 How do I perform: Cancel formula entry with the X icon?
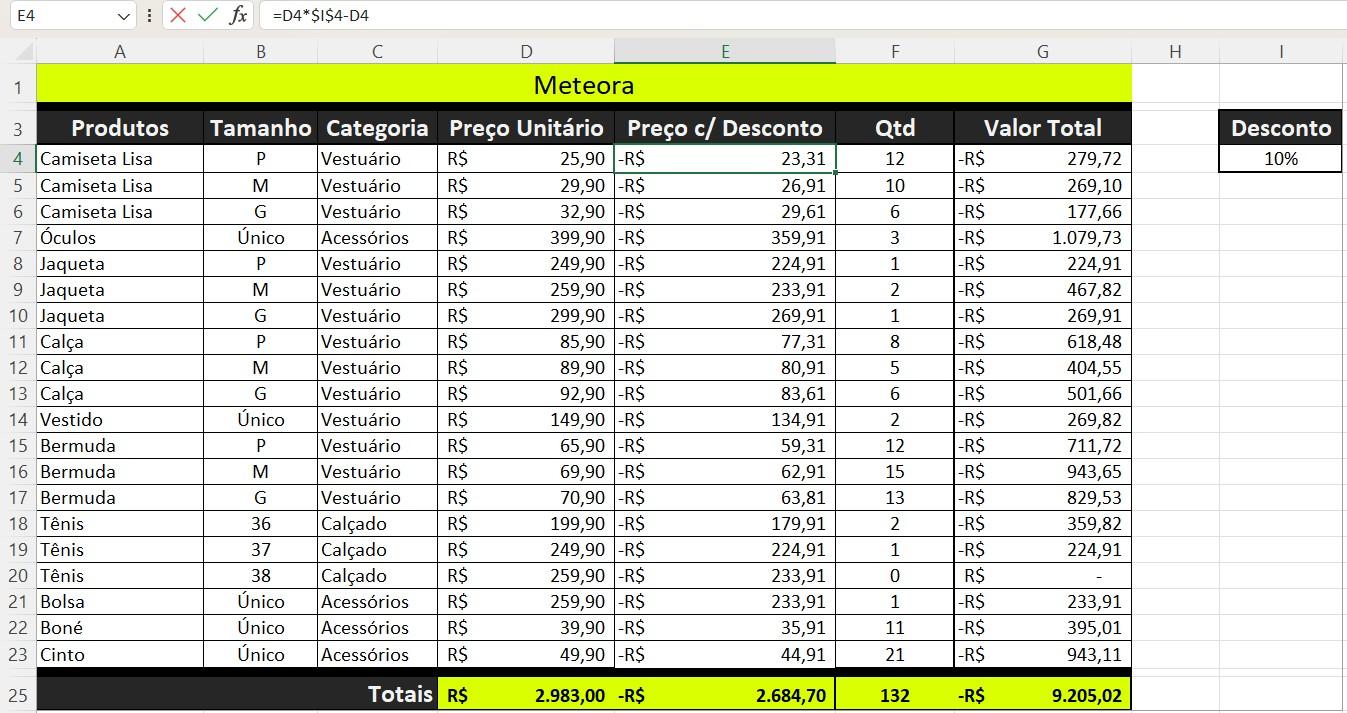click(x=178, y=15)
